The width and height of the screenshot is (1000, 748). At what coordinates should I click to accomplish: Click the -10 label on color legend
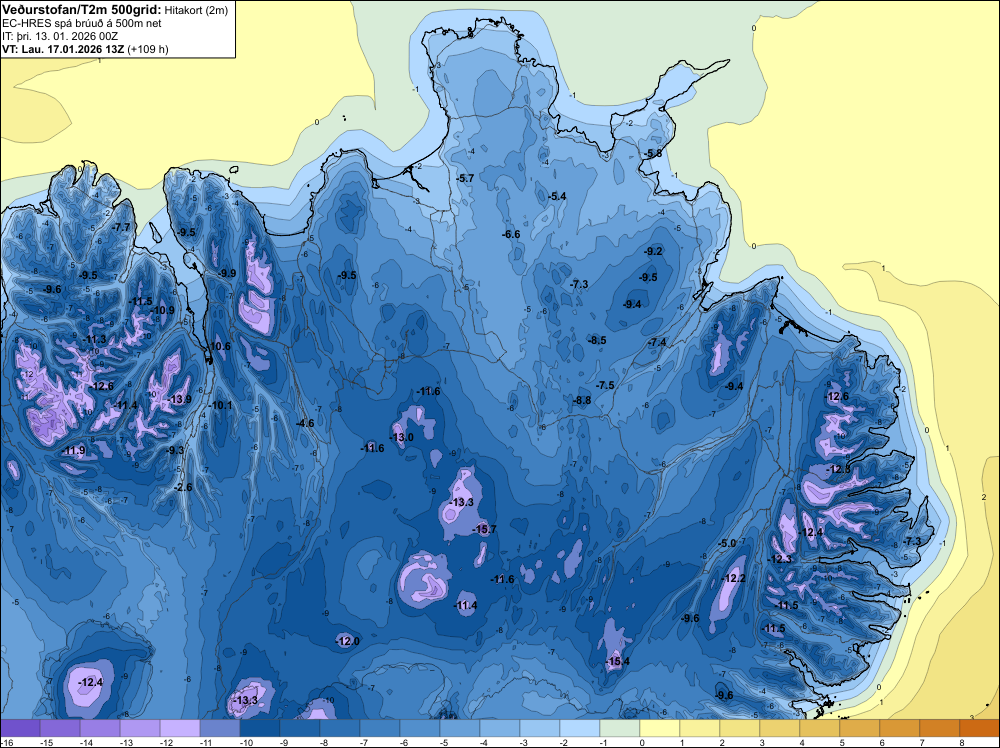point(246,742)
